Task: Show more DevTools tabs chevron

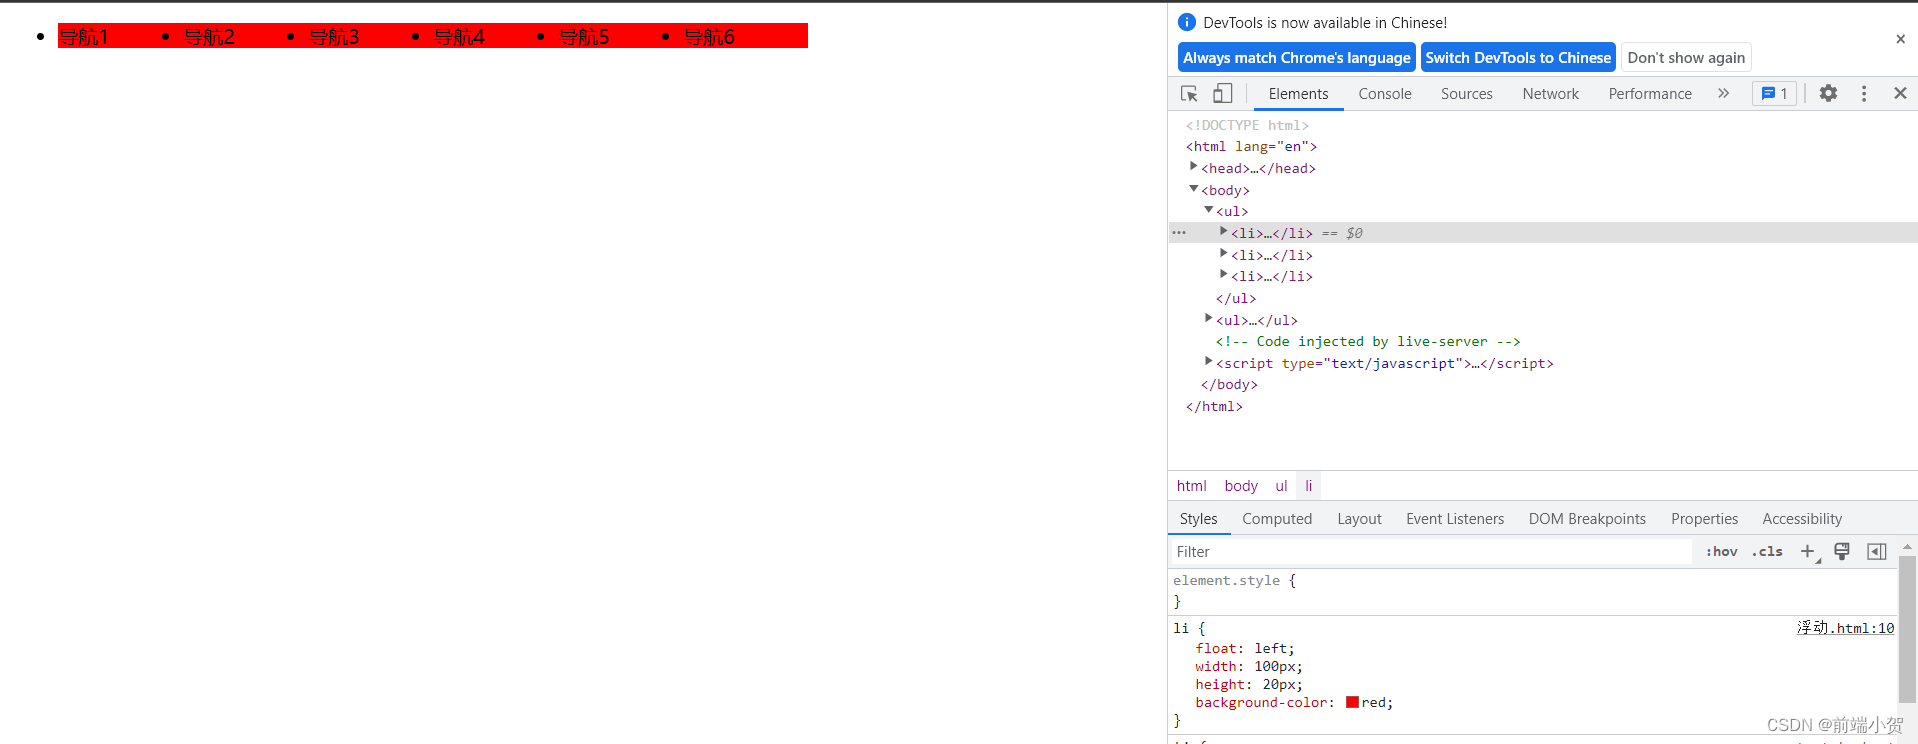Action: tap(1723, 93)
